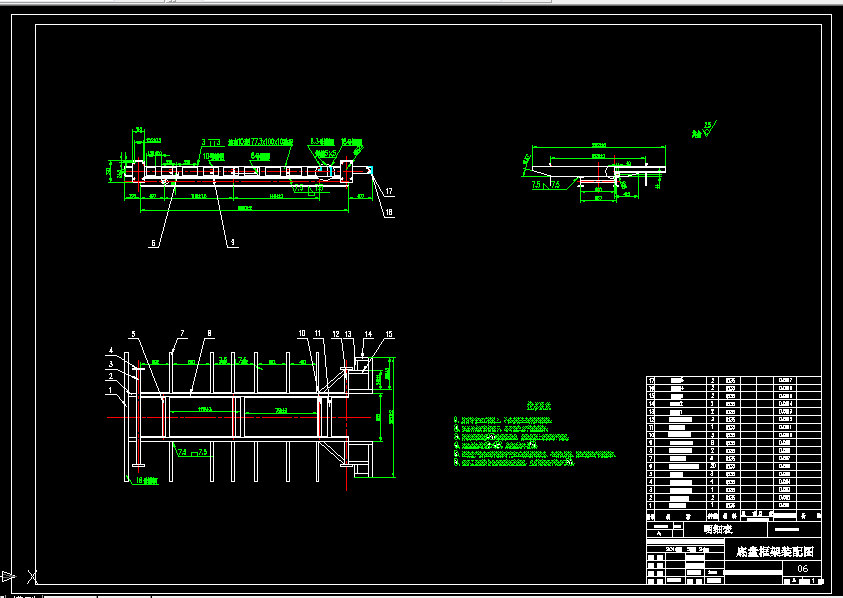The image size is (843, 598).
Task: Pick the top width dimension of the side view
Action: point(599,145)
